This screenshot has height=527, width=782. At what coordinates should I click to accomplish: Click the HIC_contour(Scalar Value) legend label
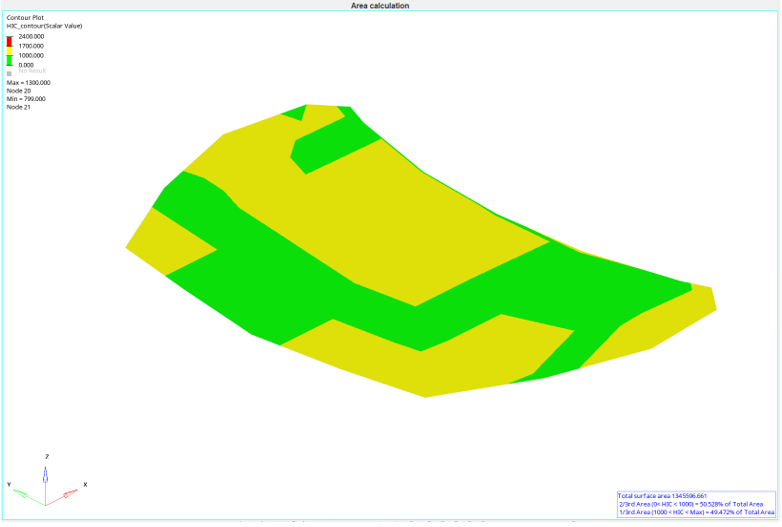[44, 25]
